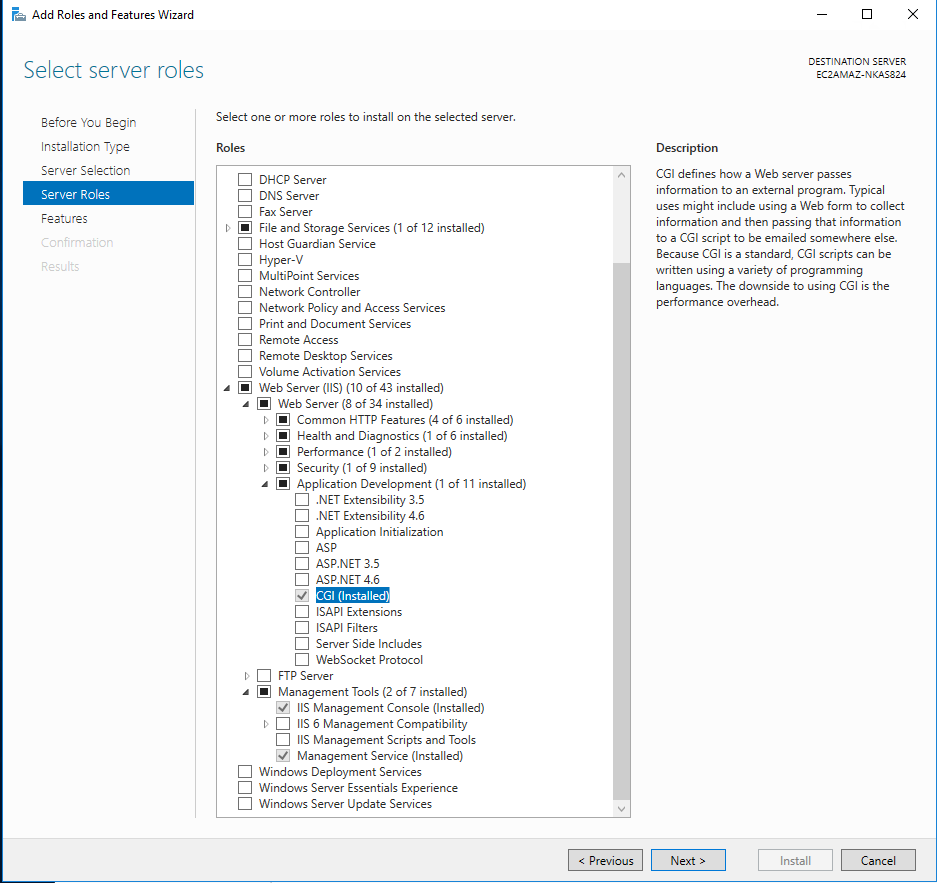937x883 pixels.
Task: Select the 'ASP' row label
Action: pos(326,547)
